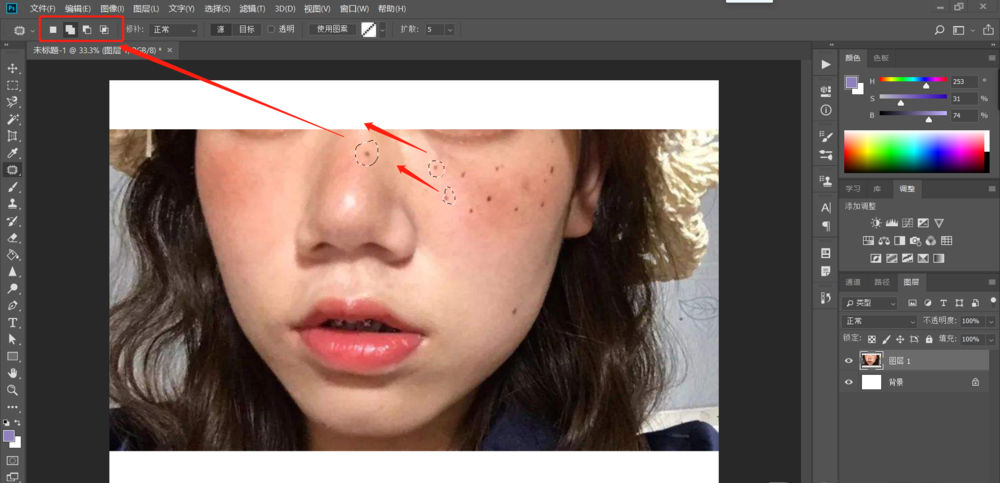Toggle visibility of the 背景 layer
Viewport: 1000px width, 483px height.
pos(850,382)
